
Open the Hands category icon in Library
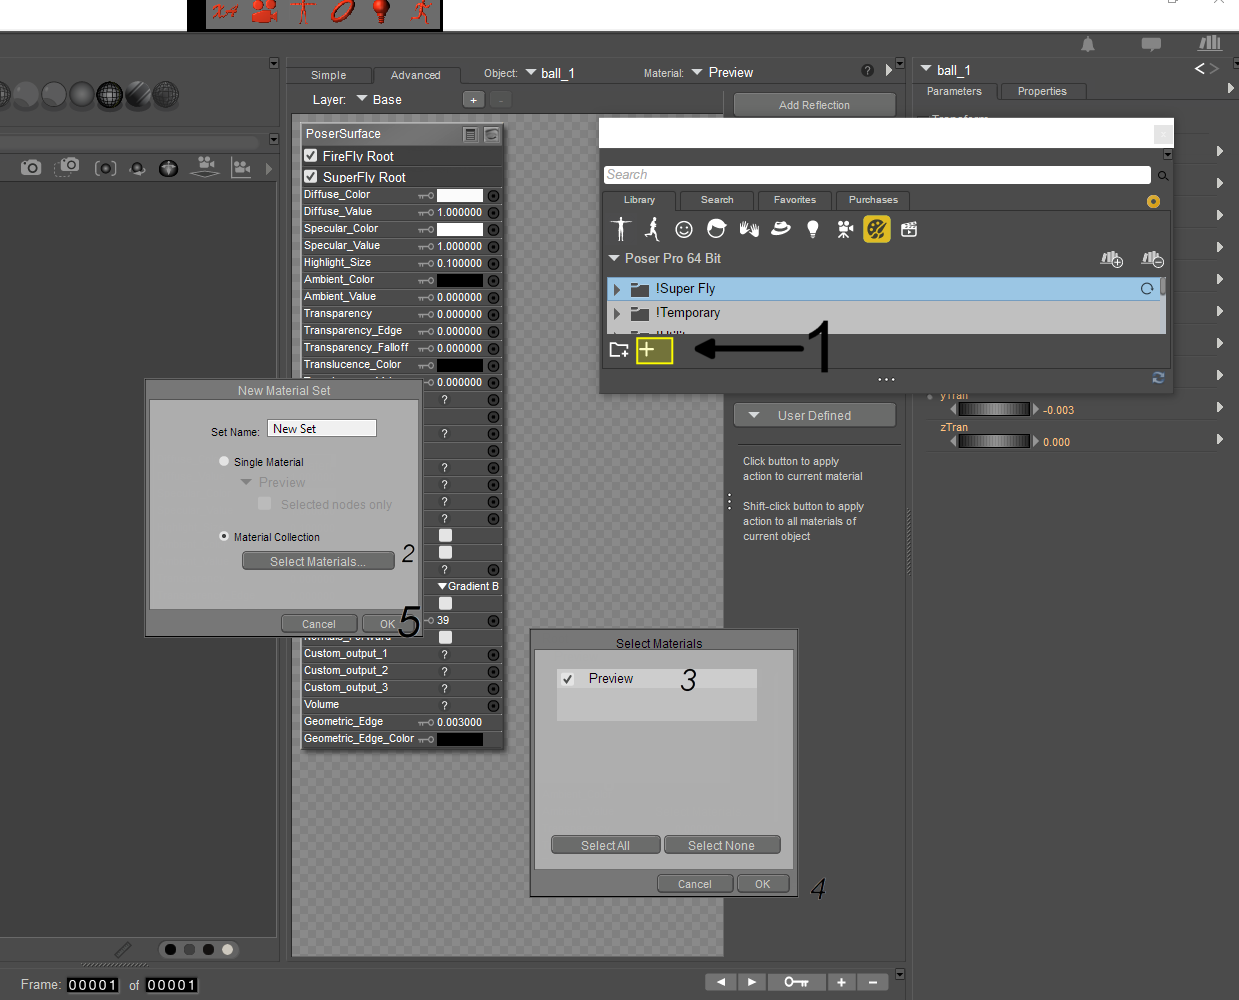[x=749, y=229]
